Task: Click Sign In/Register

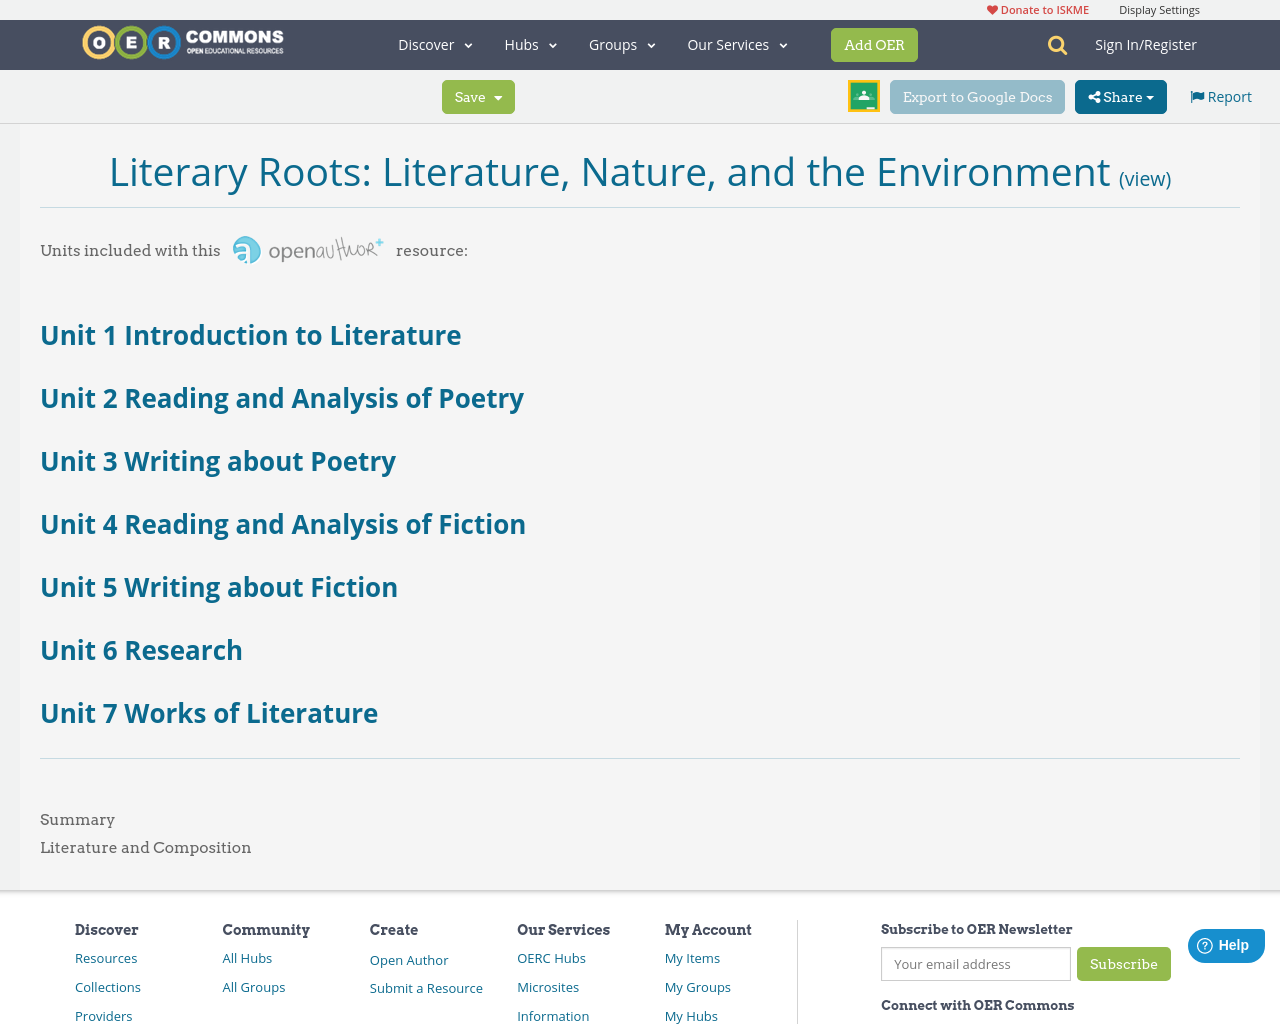Action: (x=1145, y=44)
